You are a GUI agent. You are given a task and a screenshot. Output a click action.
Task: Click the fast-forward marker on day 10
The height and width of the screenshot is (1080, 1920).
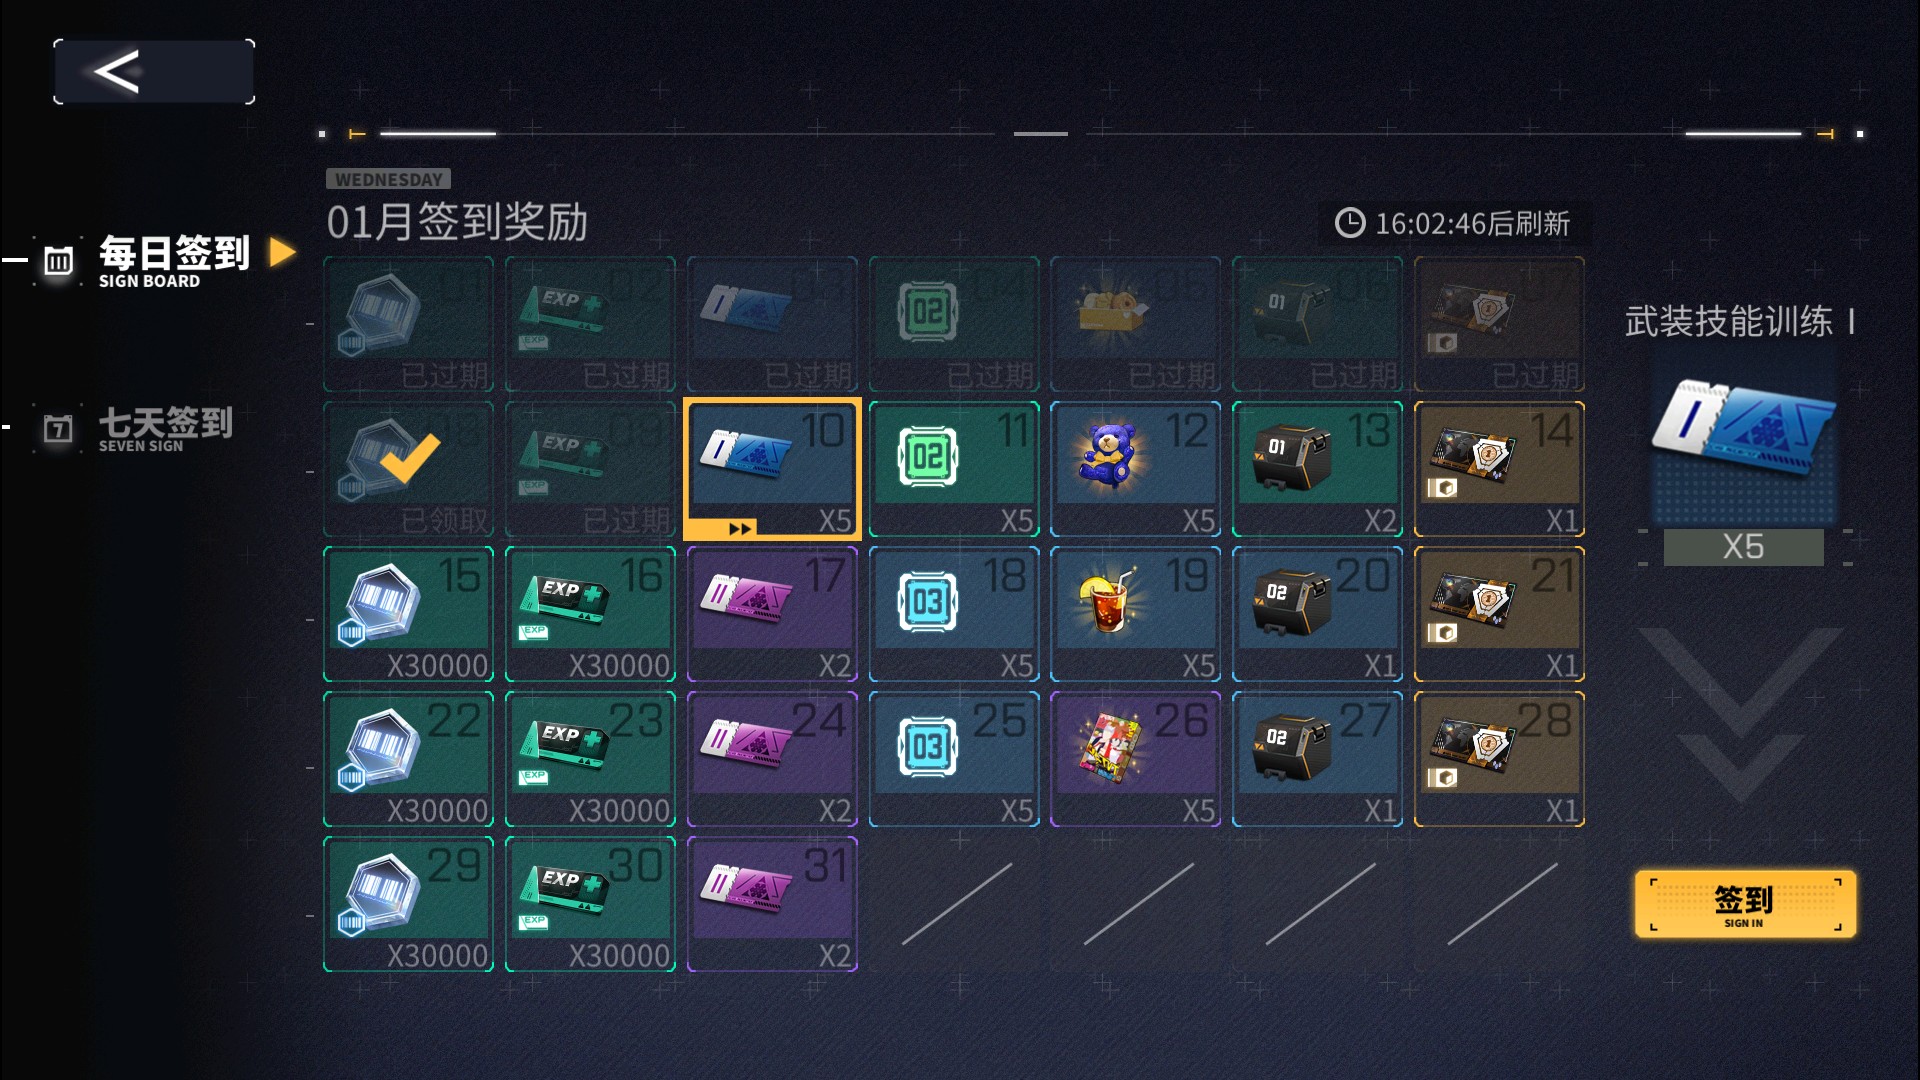coord(740,528)
